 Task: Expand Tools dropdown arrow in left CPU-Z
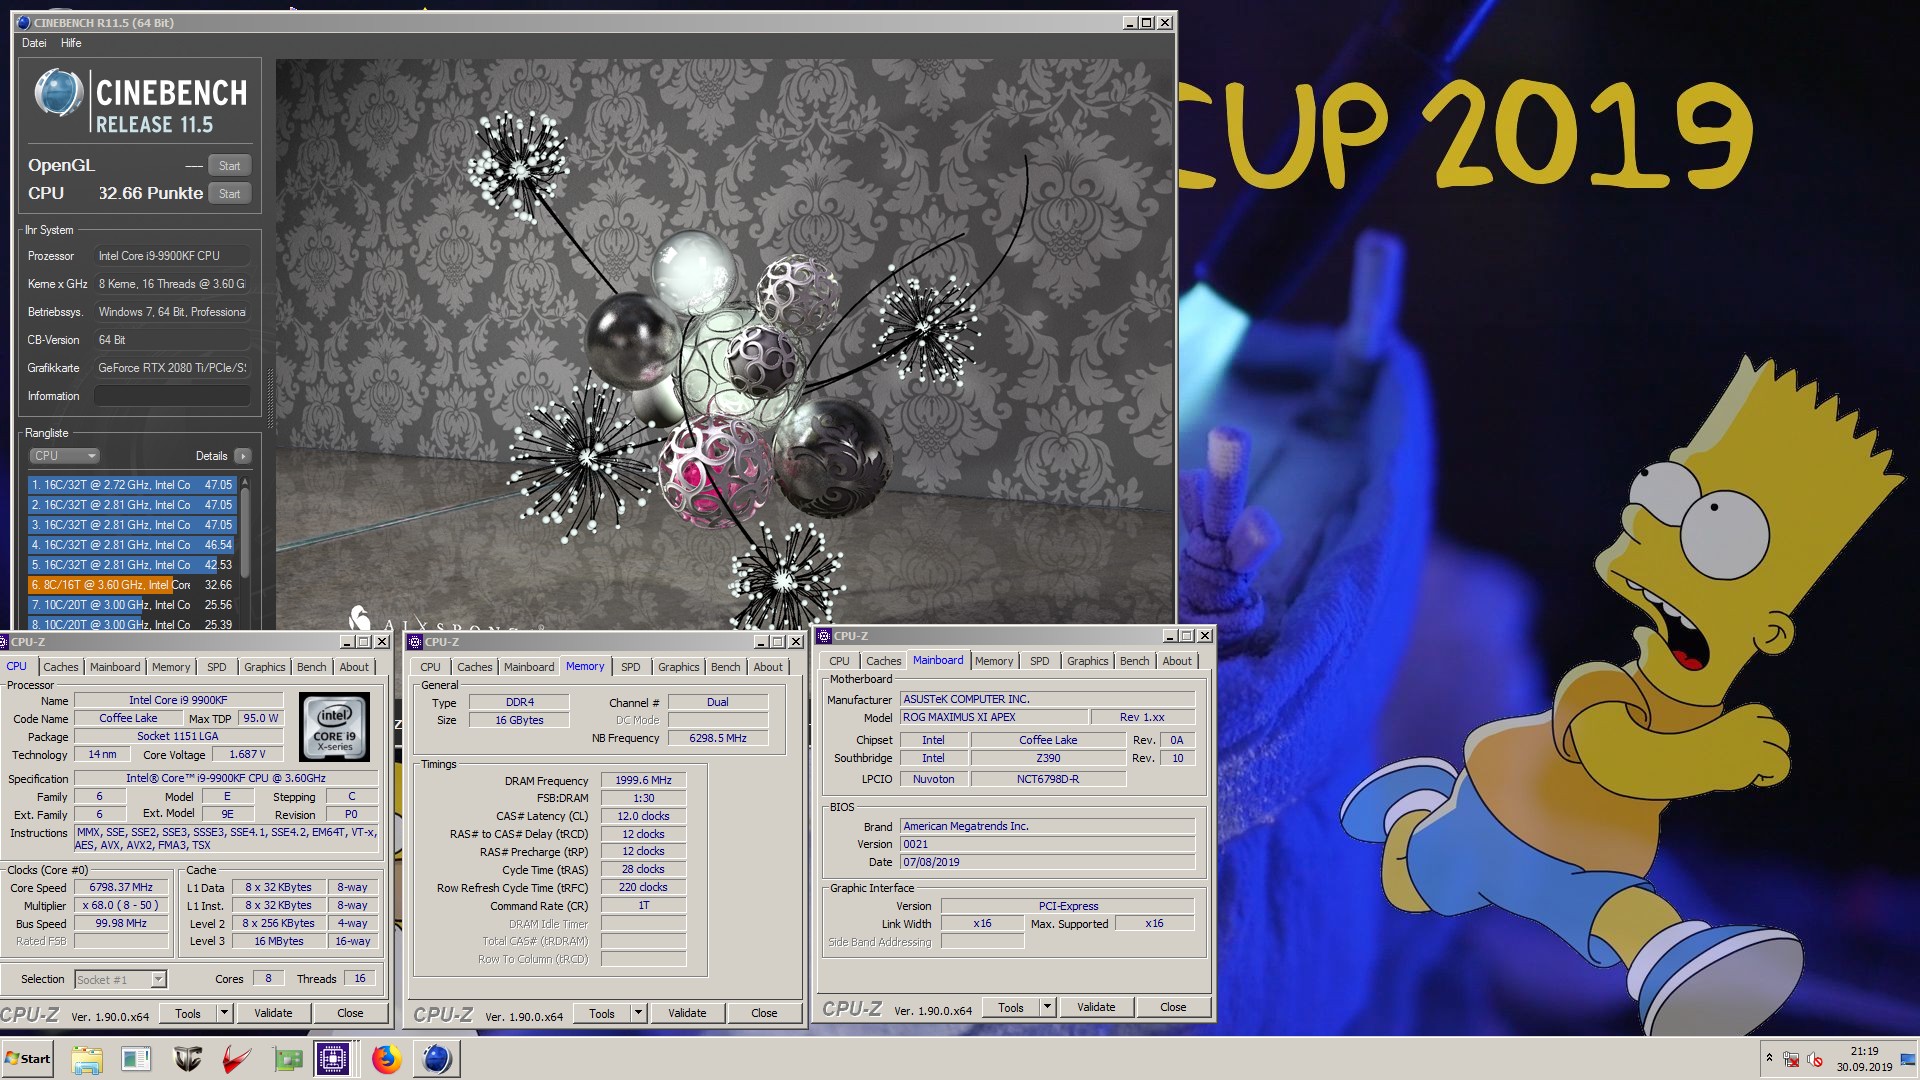225,1013
